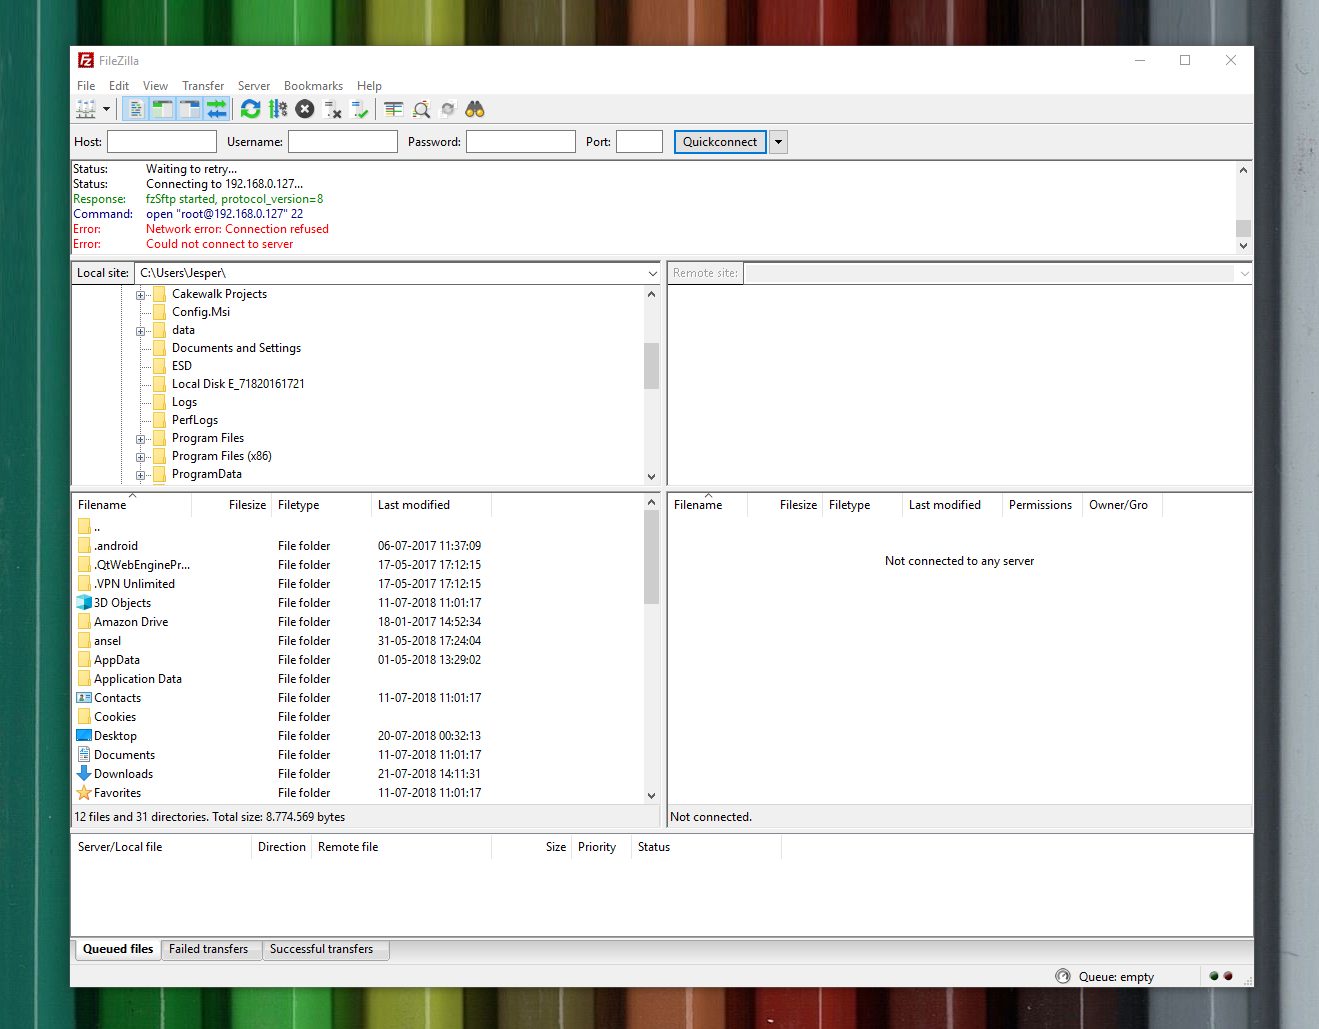The width and height of the screenshot is (1319, 1029).
Task: Click the Reconnect to last server icon
Action: 360,109
